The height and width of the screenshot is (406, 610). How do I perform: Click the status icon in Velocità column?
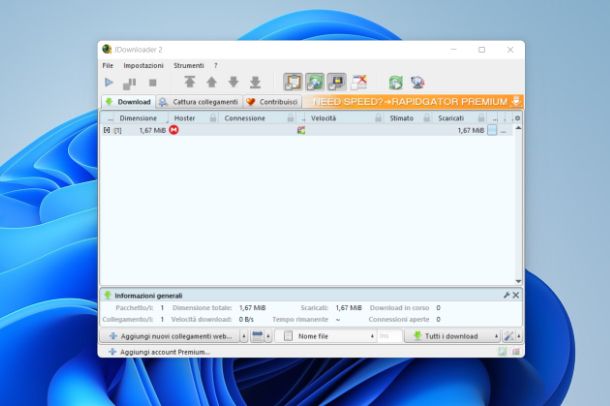coord(301,130)
